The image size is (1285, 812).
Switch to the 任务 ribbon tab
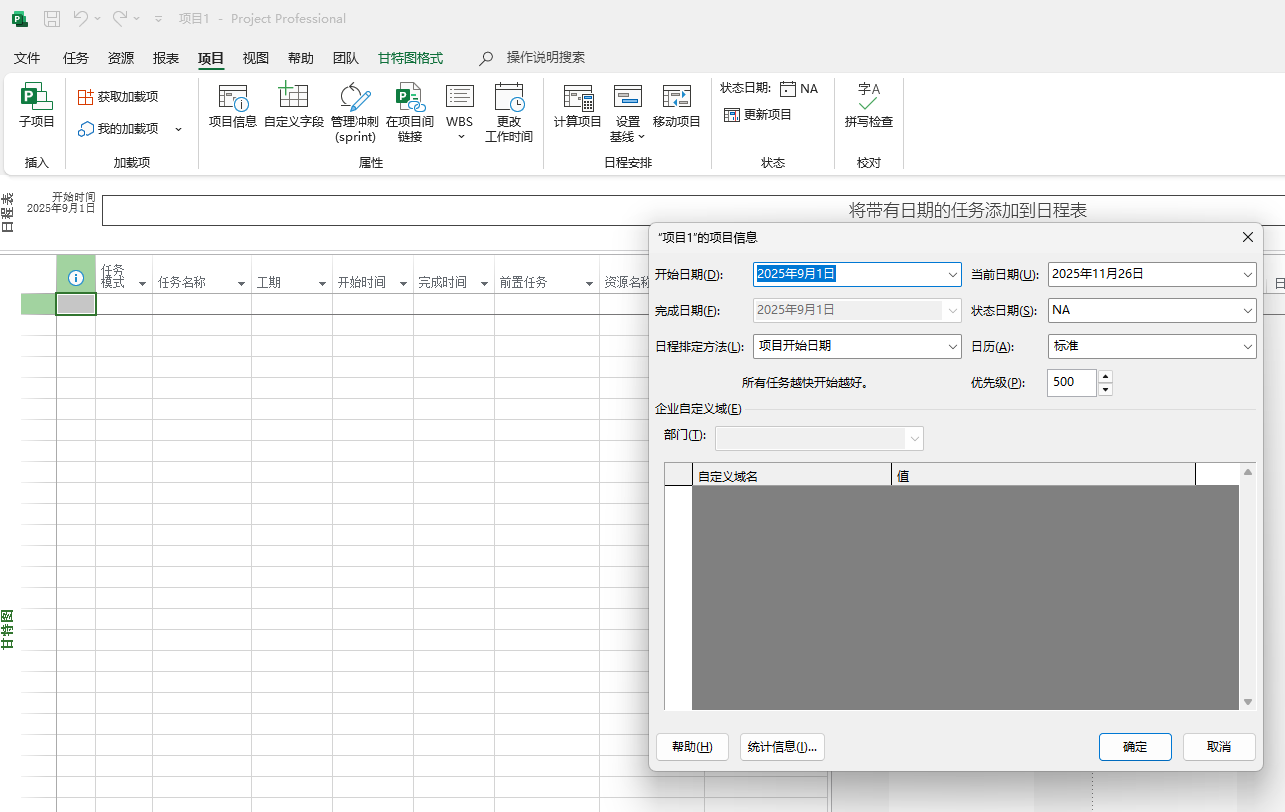(76, 58)
